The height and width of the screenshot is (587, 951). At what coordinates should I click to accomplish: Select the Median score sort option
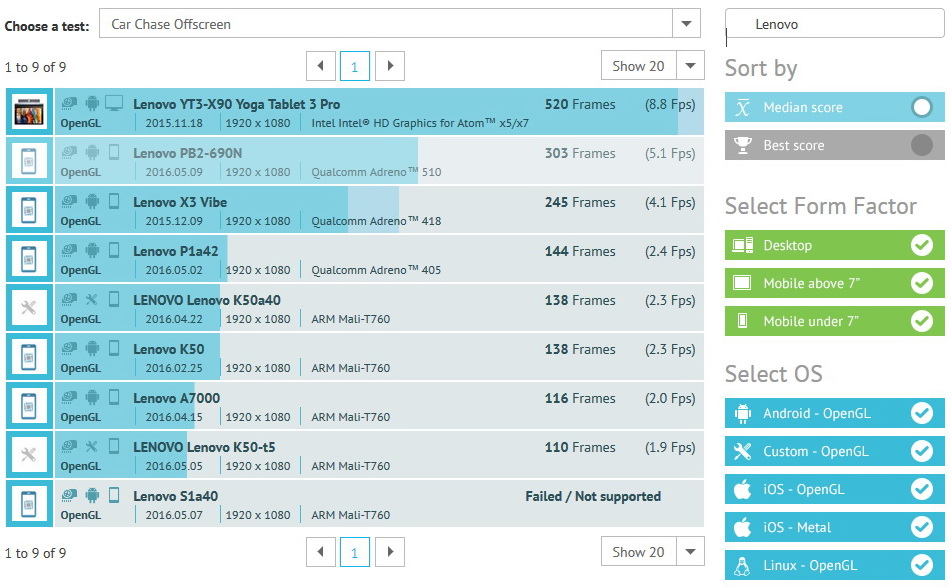(x=835, y=107)
